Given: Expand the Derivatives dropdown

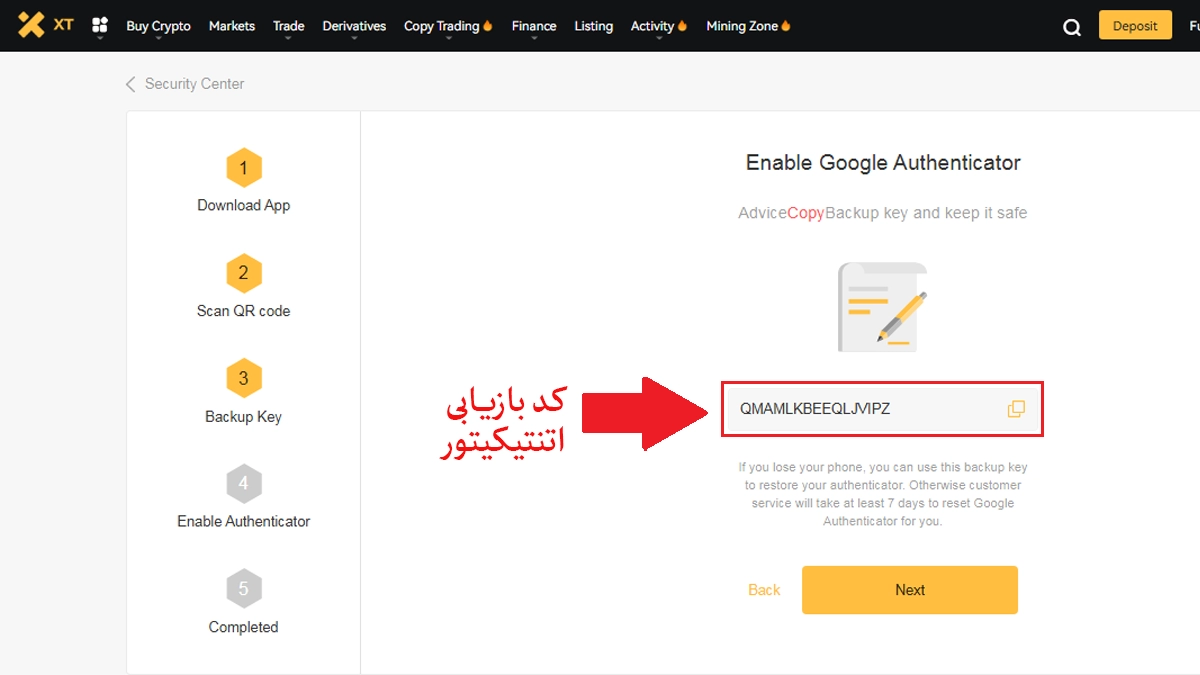Looking at the screenshot, I should pos(354,26).
